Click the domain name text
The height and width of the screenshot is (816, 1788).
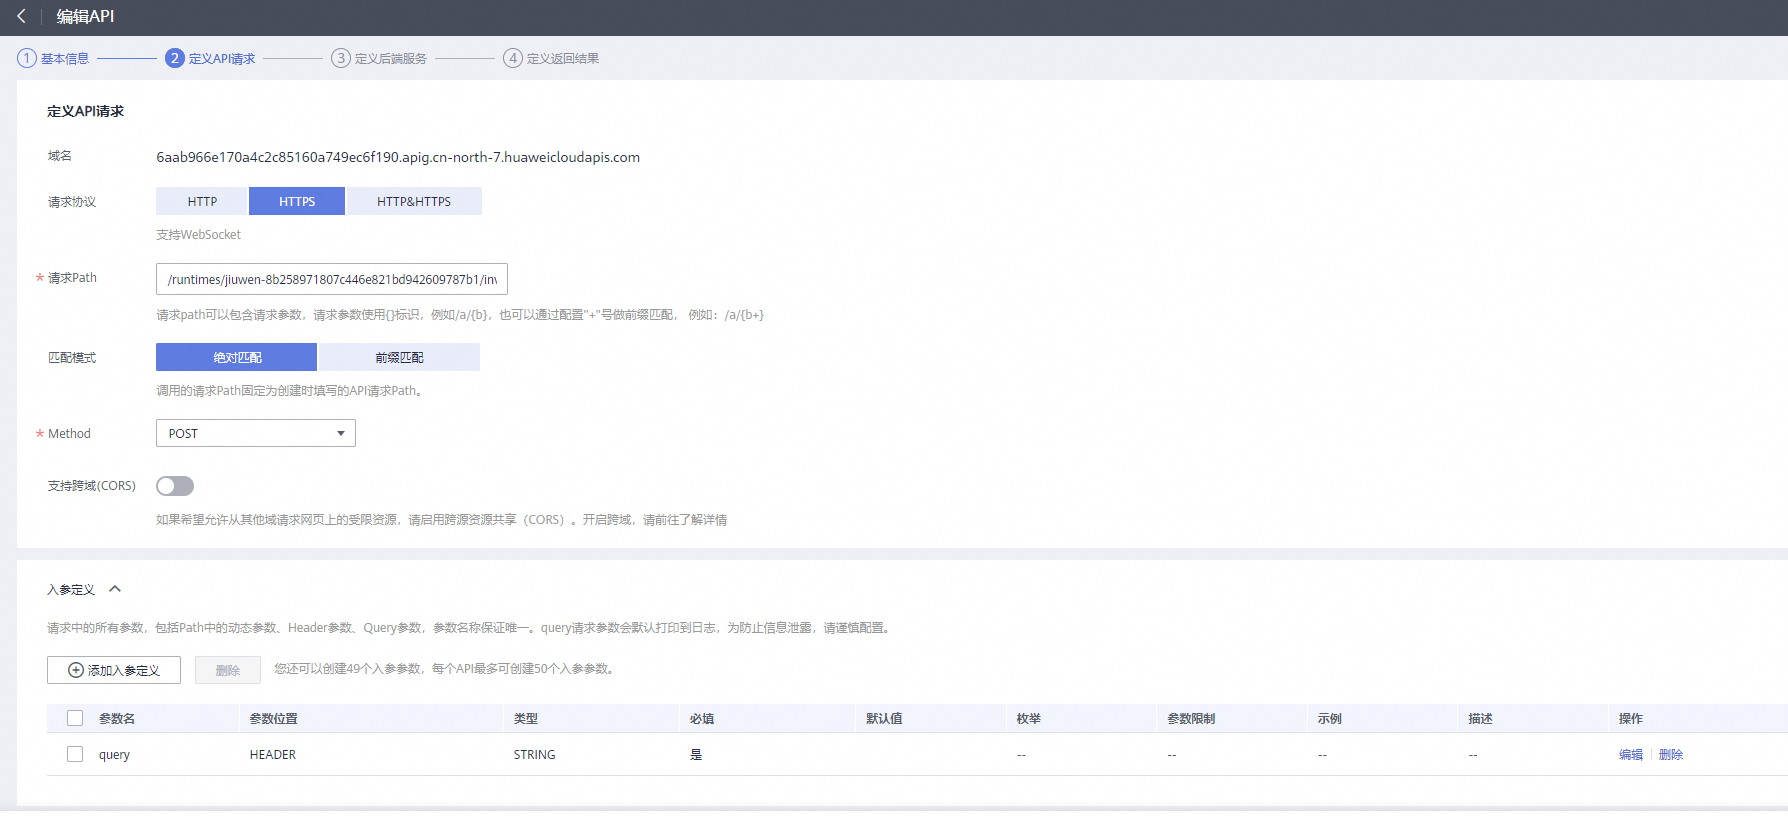pos(398,157)
